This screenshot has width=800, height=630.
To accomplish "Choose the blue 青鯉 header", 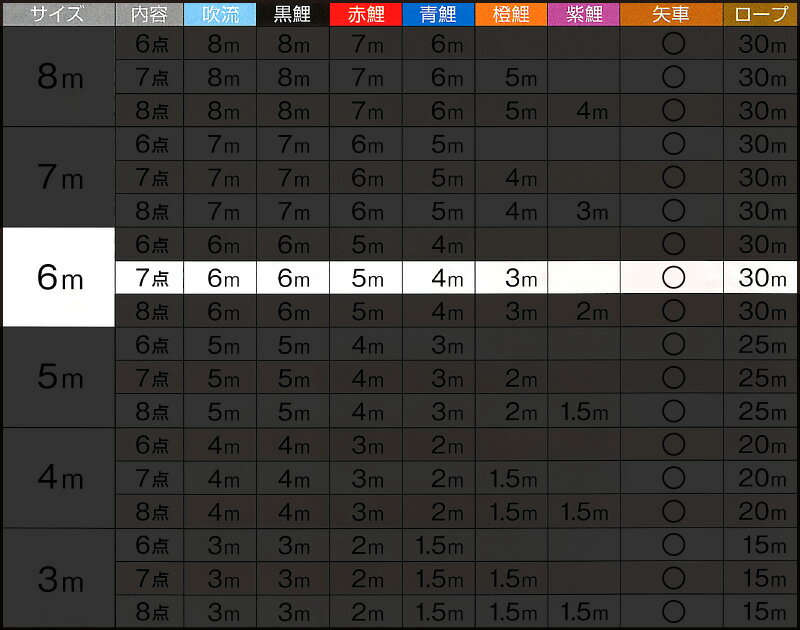I will [x=437, y=14].
